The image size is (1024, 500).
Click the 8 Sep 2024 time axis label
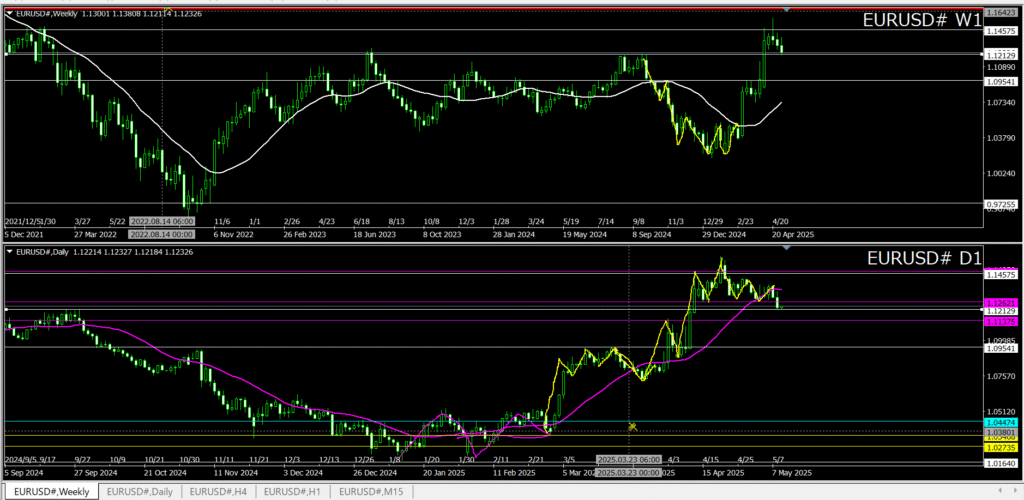pyautogui.click(x=650, y=234)
